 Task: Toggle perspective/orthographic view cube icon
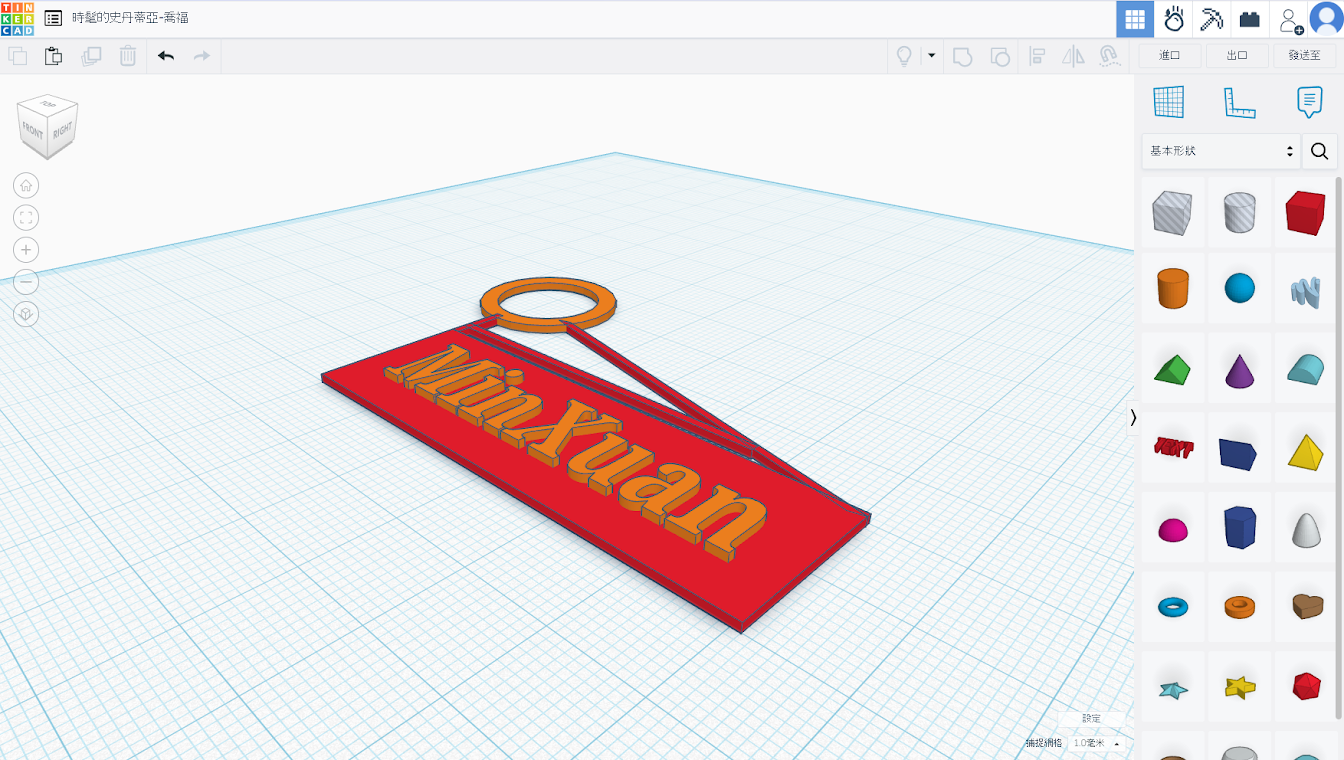pos(26,314)
